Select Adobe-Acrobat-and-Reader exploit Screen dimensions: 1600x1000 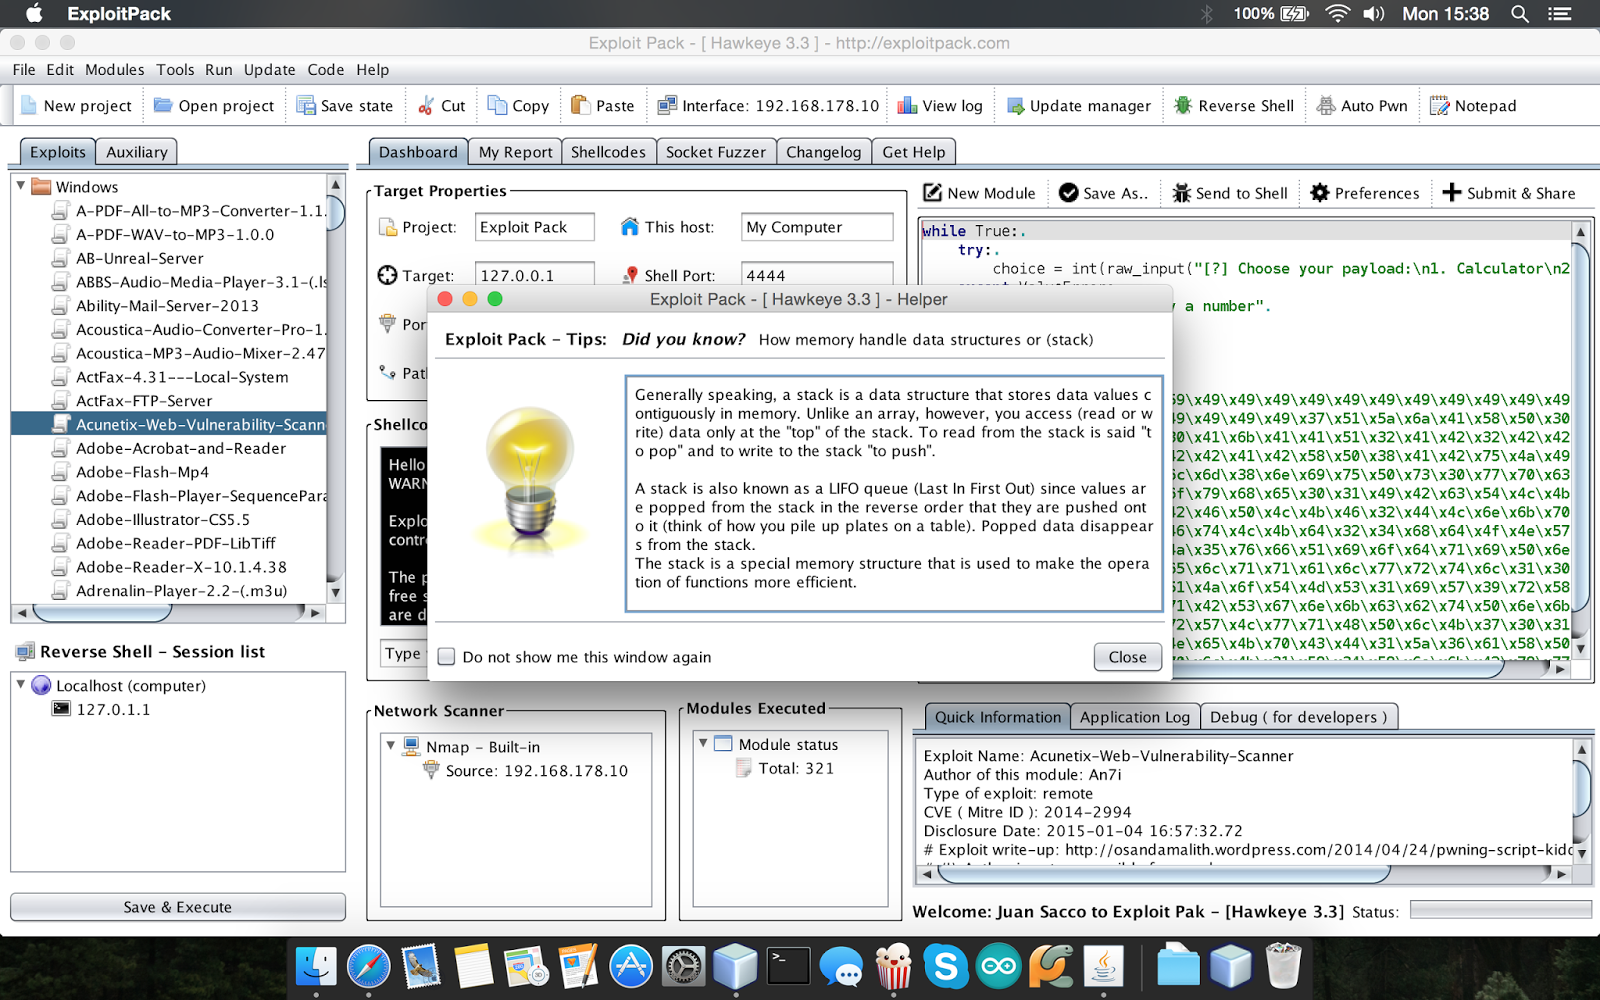[x=181, y=448]
